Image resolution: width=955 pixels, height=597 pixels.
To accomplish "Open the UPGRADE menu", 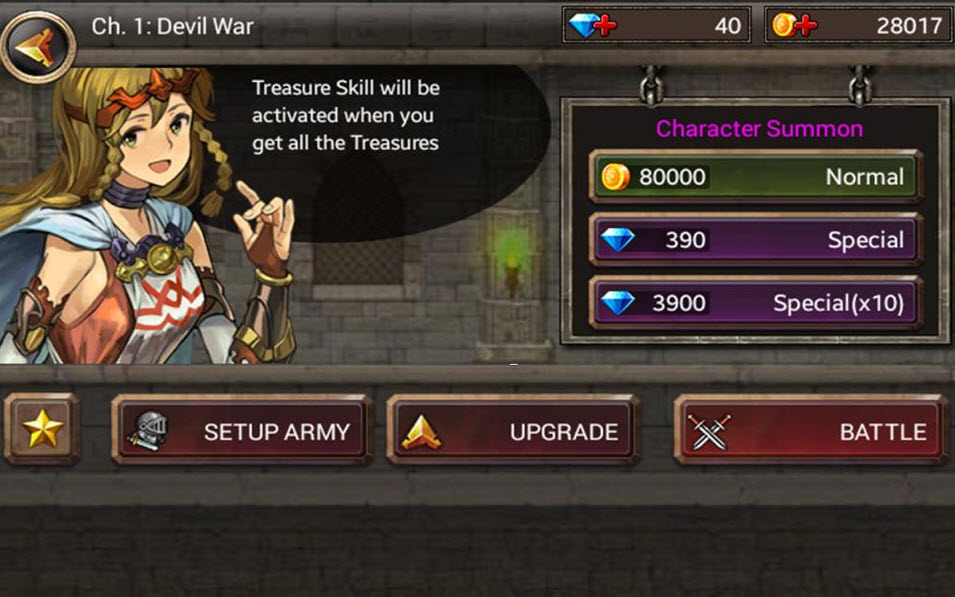I will coord(513,429).
